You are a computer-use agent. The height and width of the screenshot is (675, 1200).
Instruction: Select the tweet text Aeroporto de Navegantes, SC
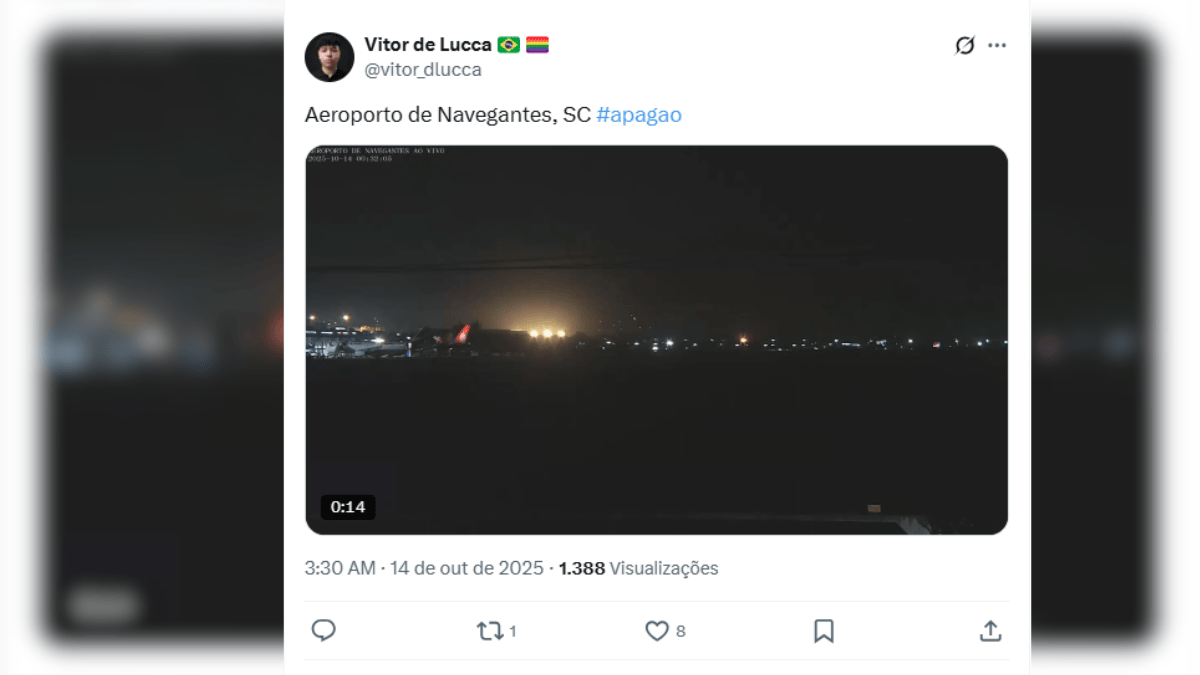(x=447, y=114)
